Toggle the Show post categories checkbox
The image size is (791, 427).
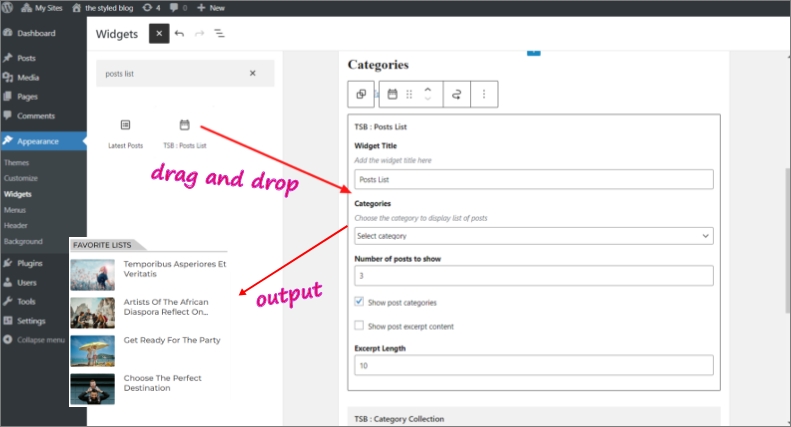coord(360,302)
